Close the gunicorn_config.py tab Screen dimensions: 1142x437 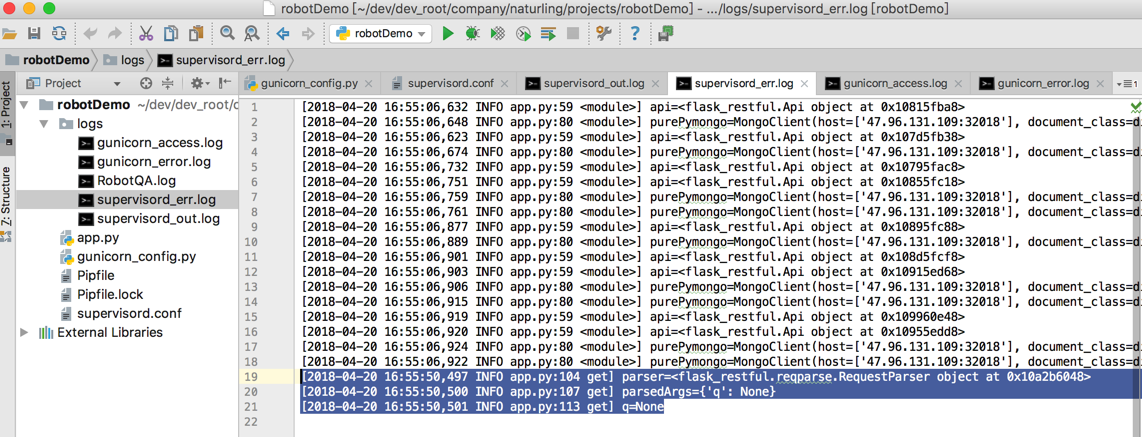click(369, 84)
